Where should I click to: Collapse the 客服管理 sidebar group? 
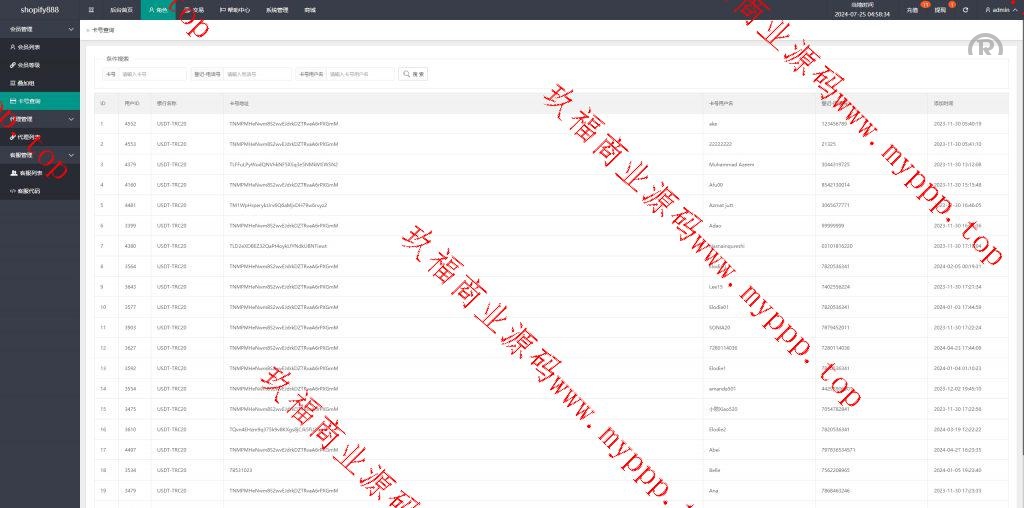coord(40,155)
